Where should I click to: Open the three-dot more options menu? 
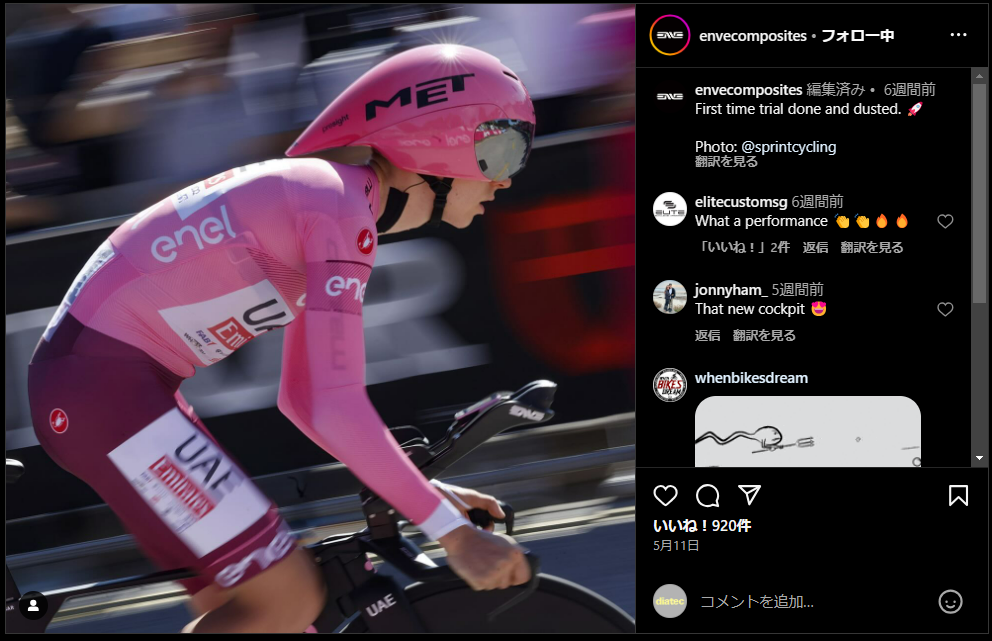point(958,35)
